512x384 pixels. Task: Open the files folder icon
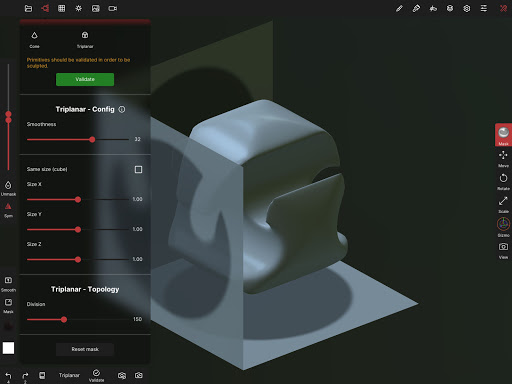pyautogui.click(x=28, y=8)
